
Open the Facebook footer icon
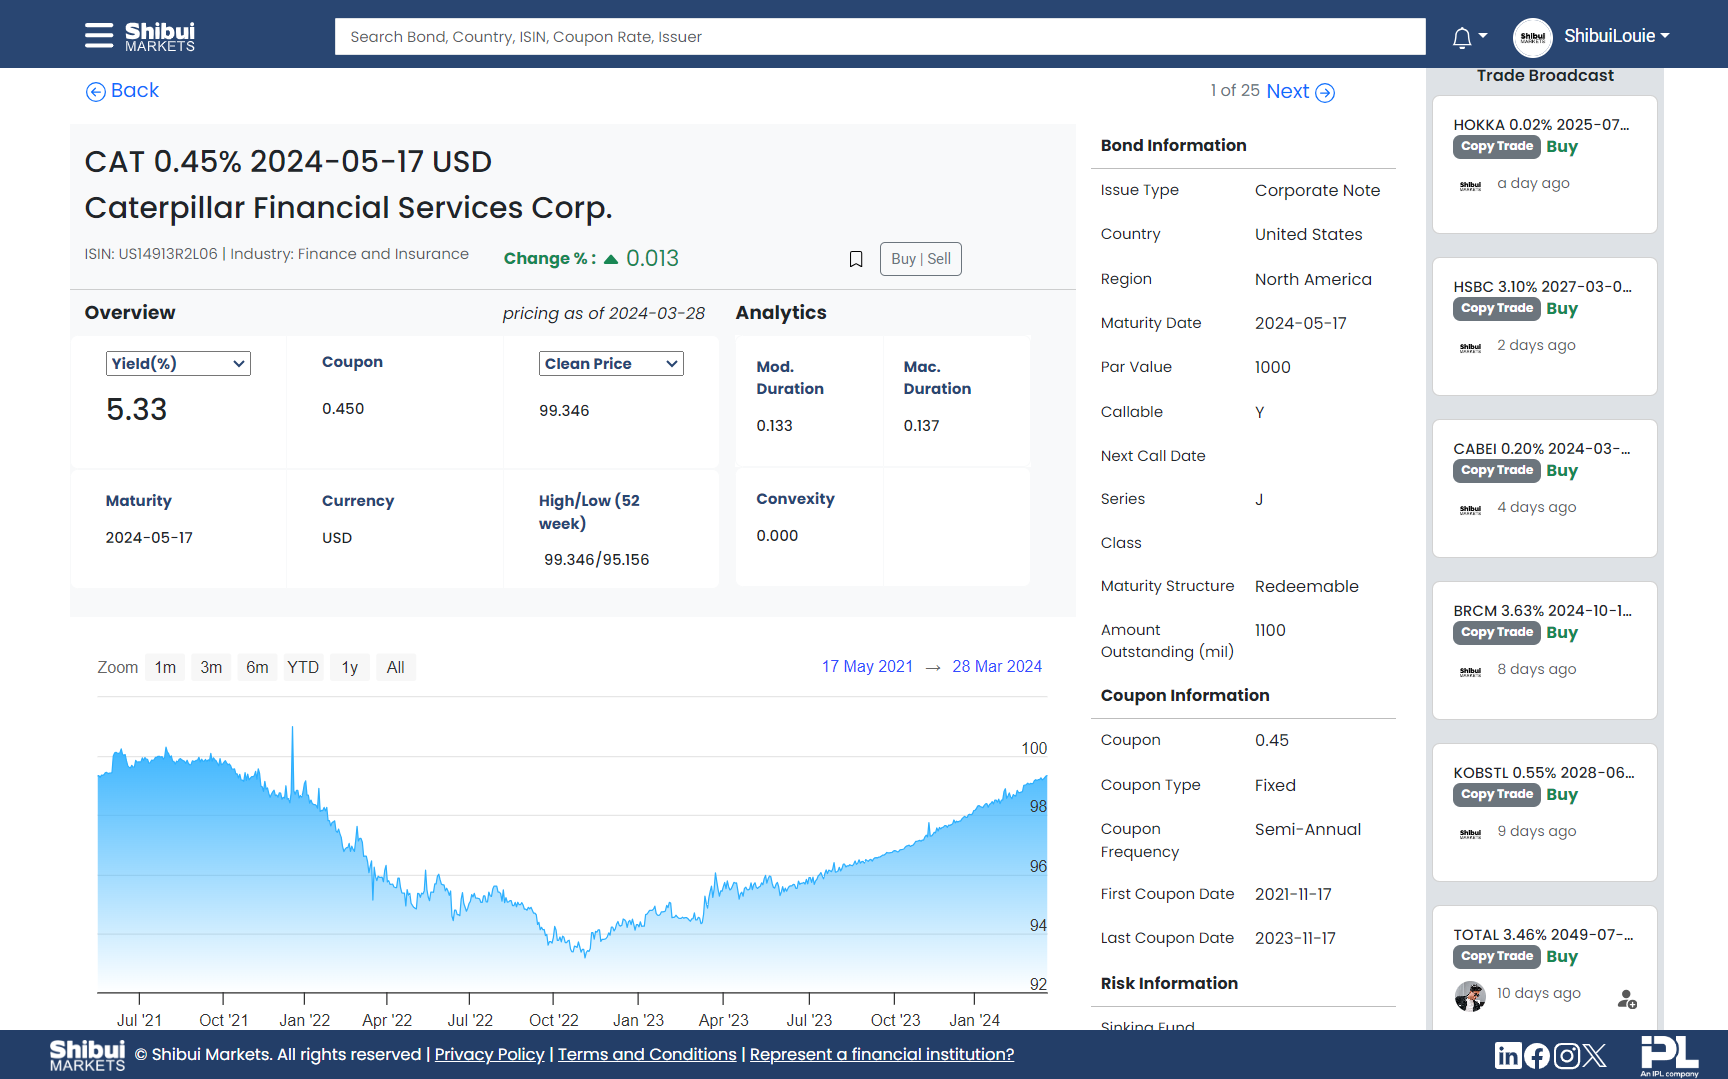(1537, 1055)
